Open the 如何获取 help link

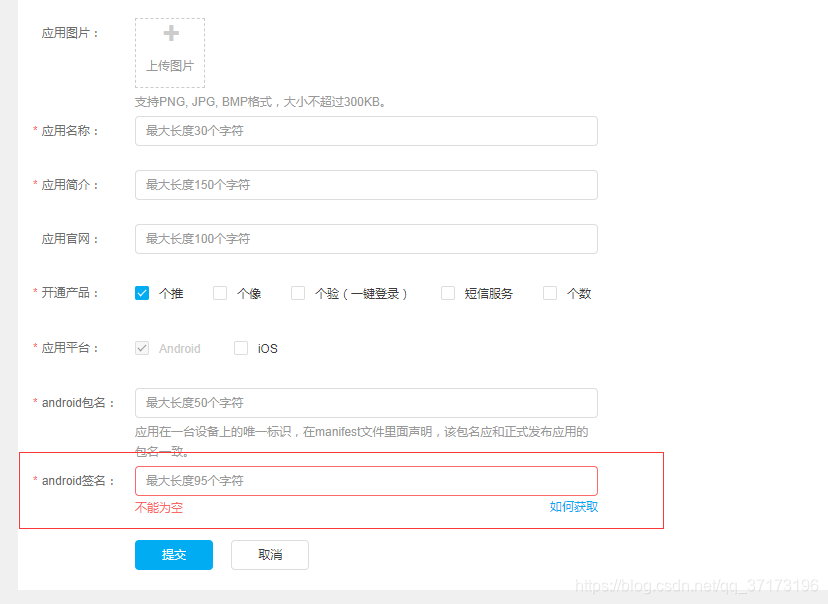[x=573, y=507]
